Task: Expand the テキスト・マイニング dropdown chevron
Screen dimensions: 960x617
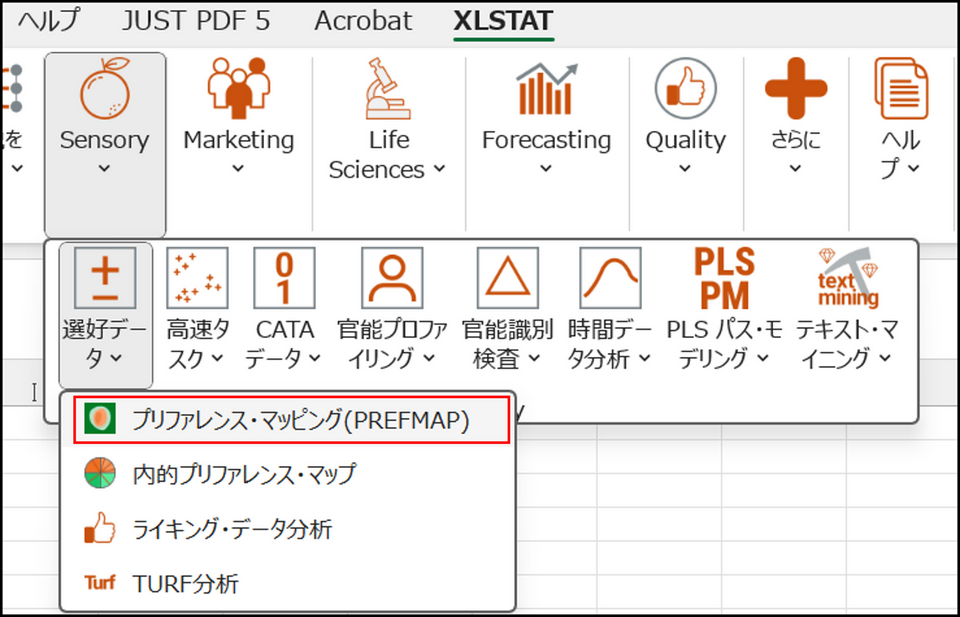Action: point(885,358)
